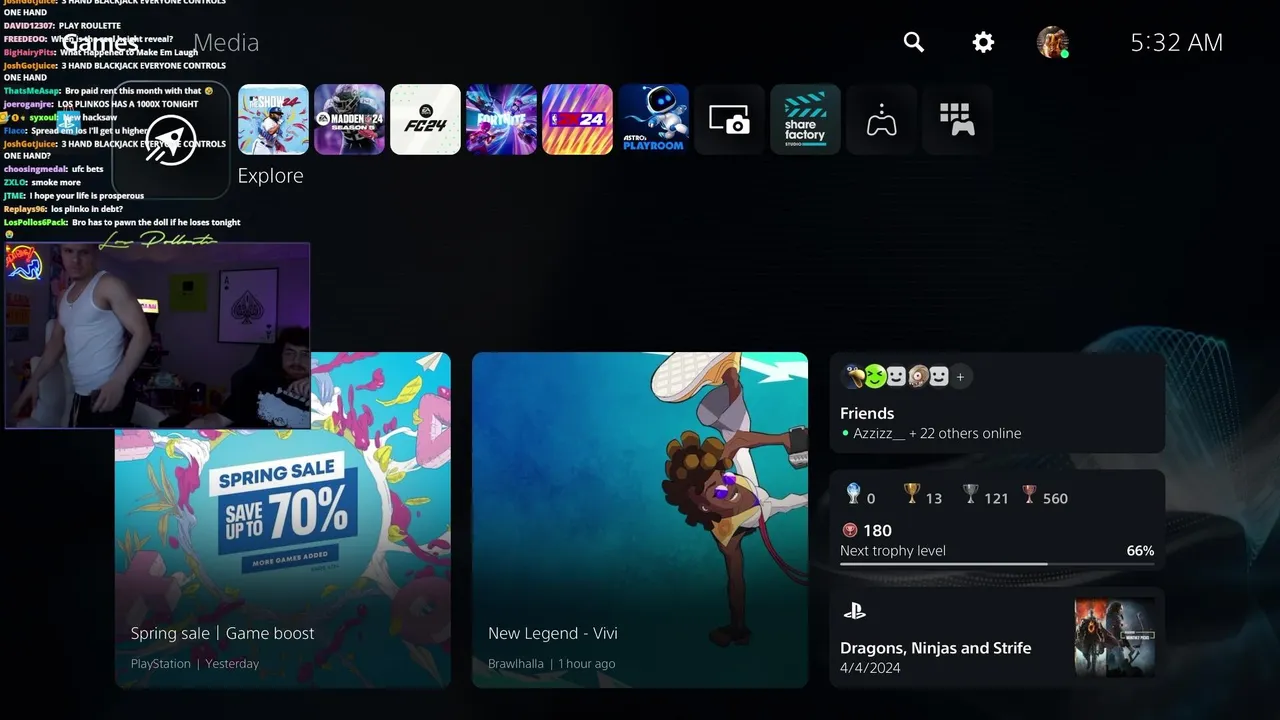The width and height of the screenshot is (1280, 720).
Task: Switch to the Games tab
Action: 100,42
